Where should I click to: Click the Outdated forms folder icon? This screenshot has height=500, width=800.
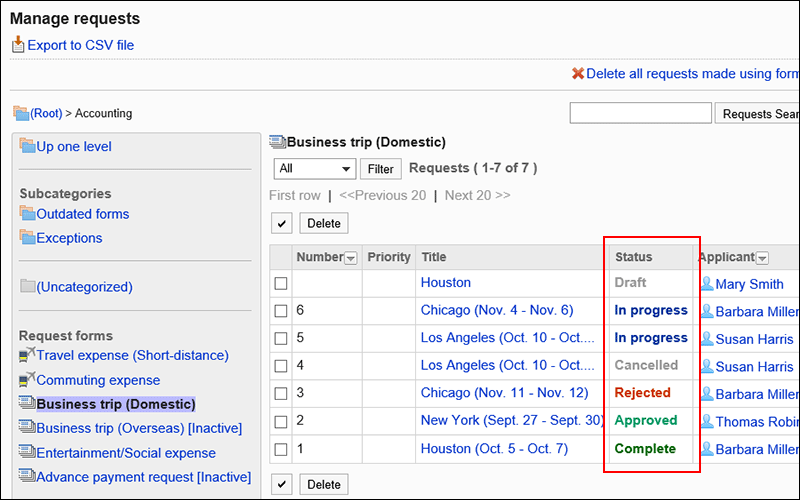(28, 213)
